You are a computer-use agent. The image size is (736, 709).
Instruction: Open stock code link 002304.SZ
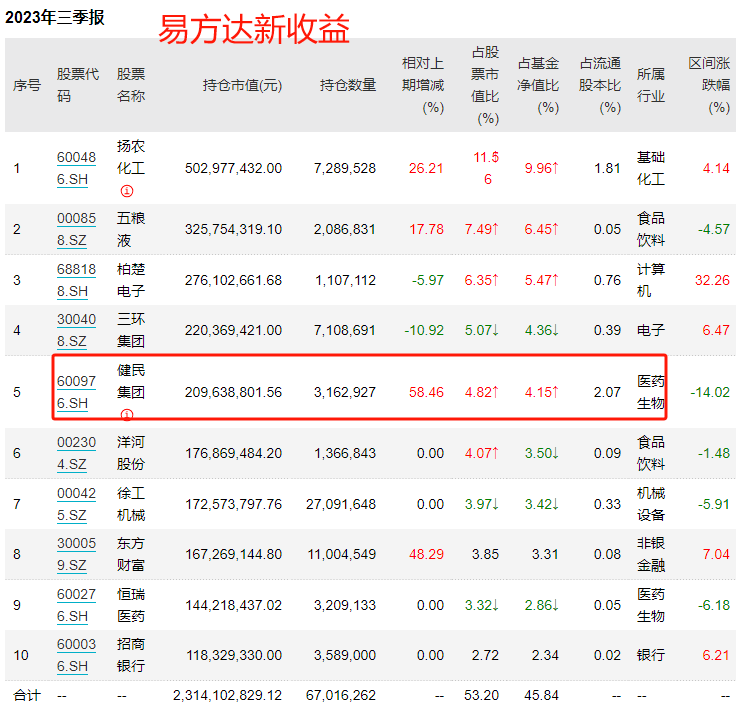tap(76, 454)
